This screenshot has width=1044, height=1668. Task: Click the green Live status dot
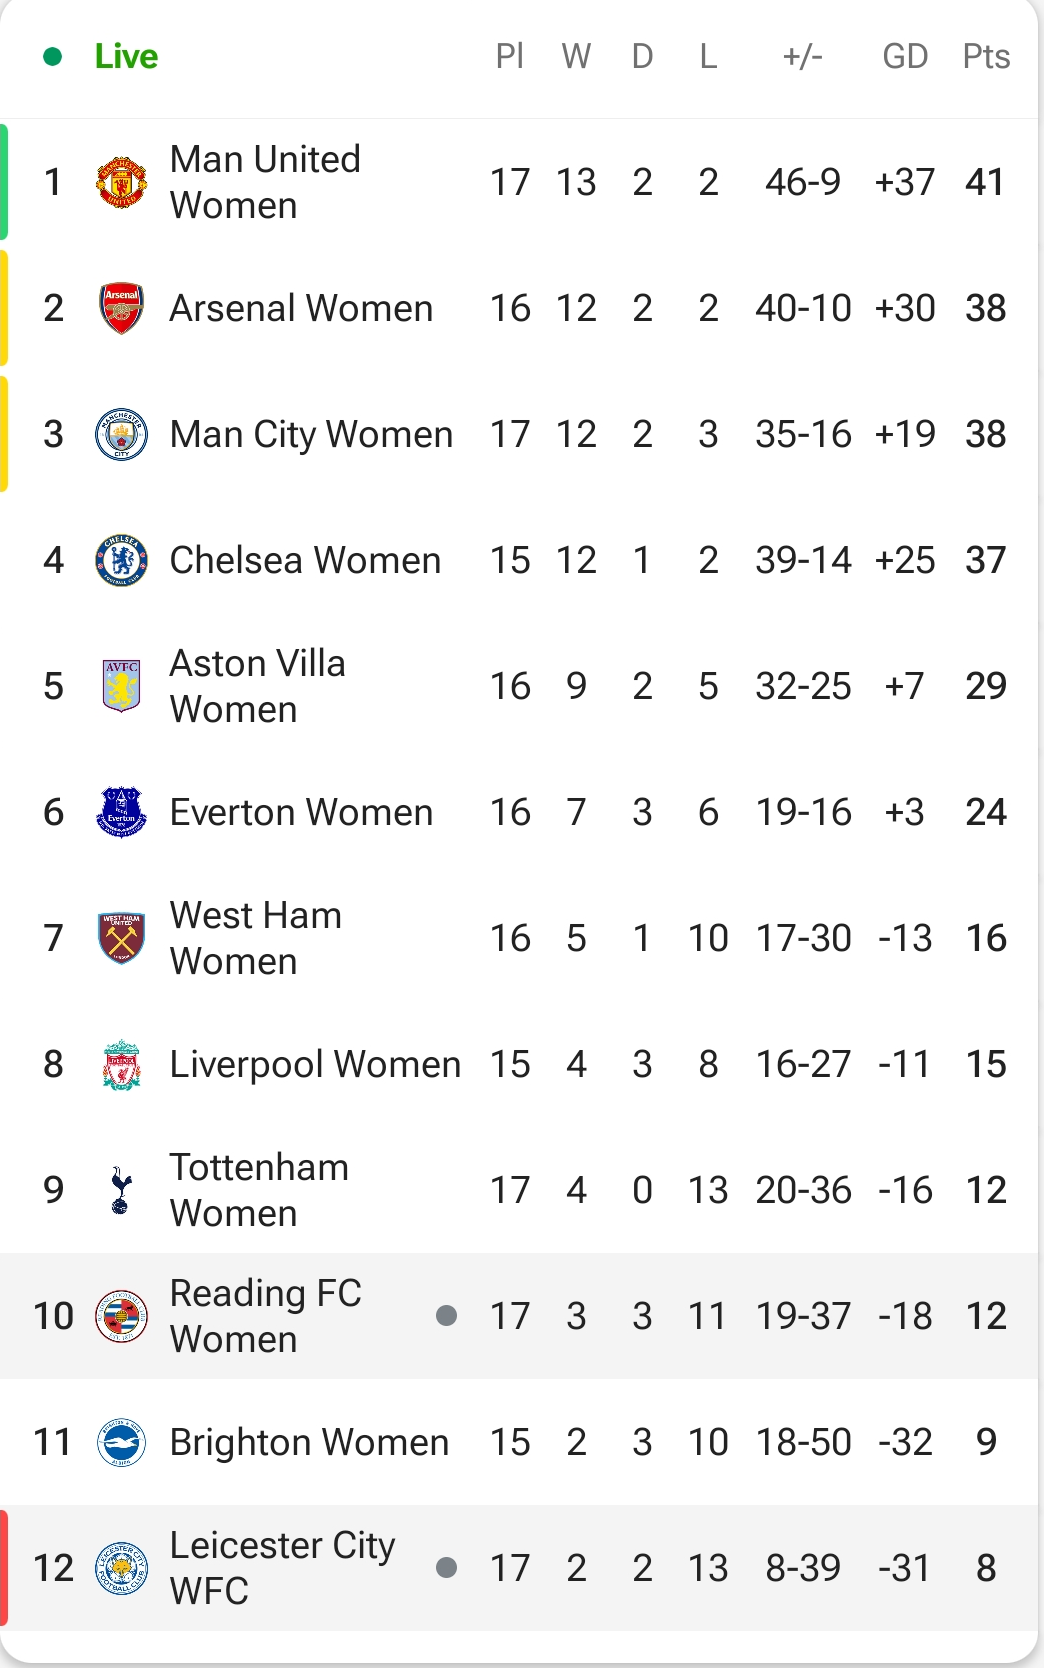(53, 57)
